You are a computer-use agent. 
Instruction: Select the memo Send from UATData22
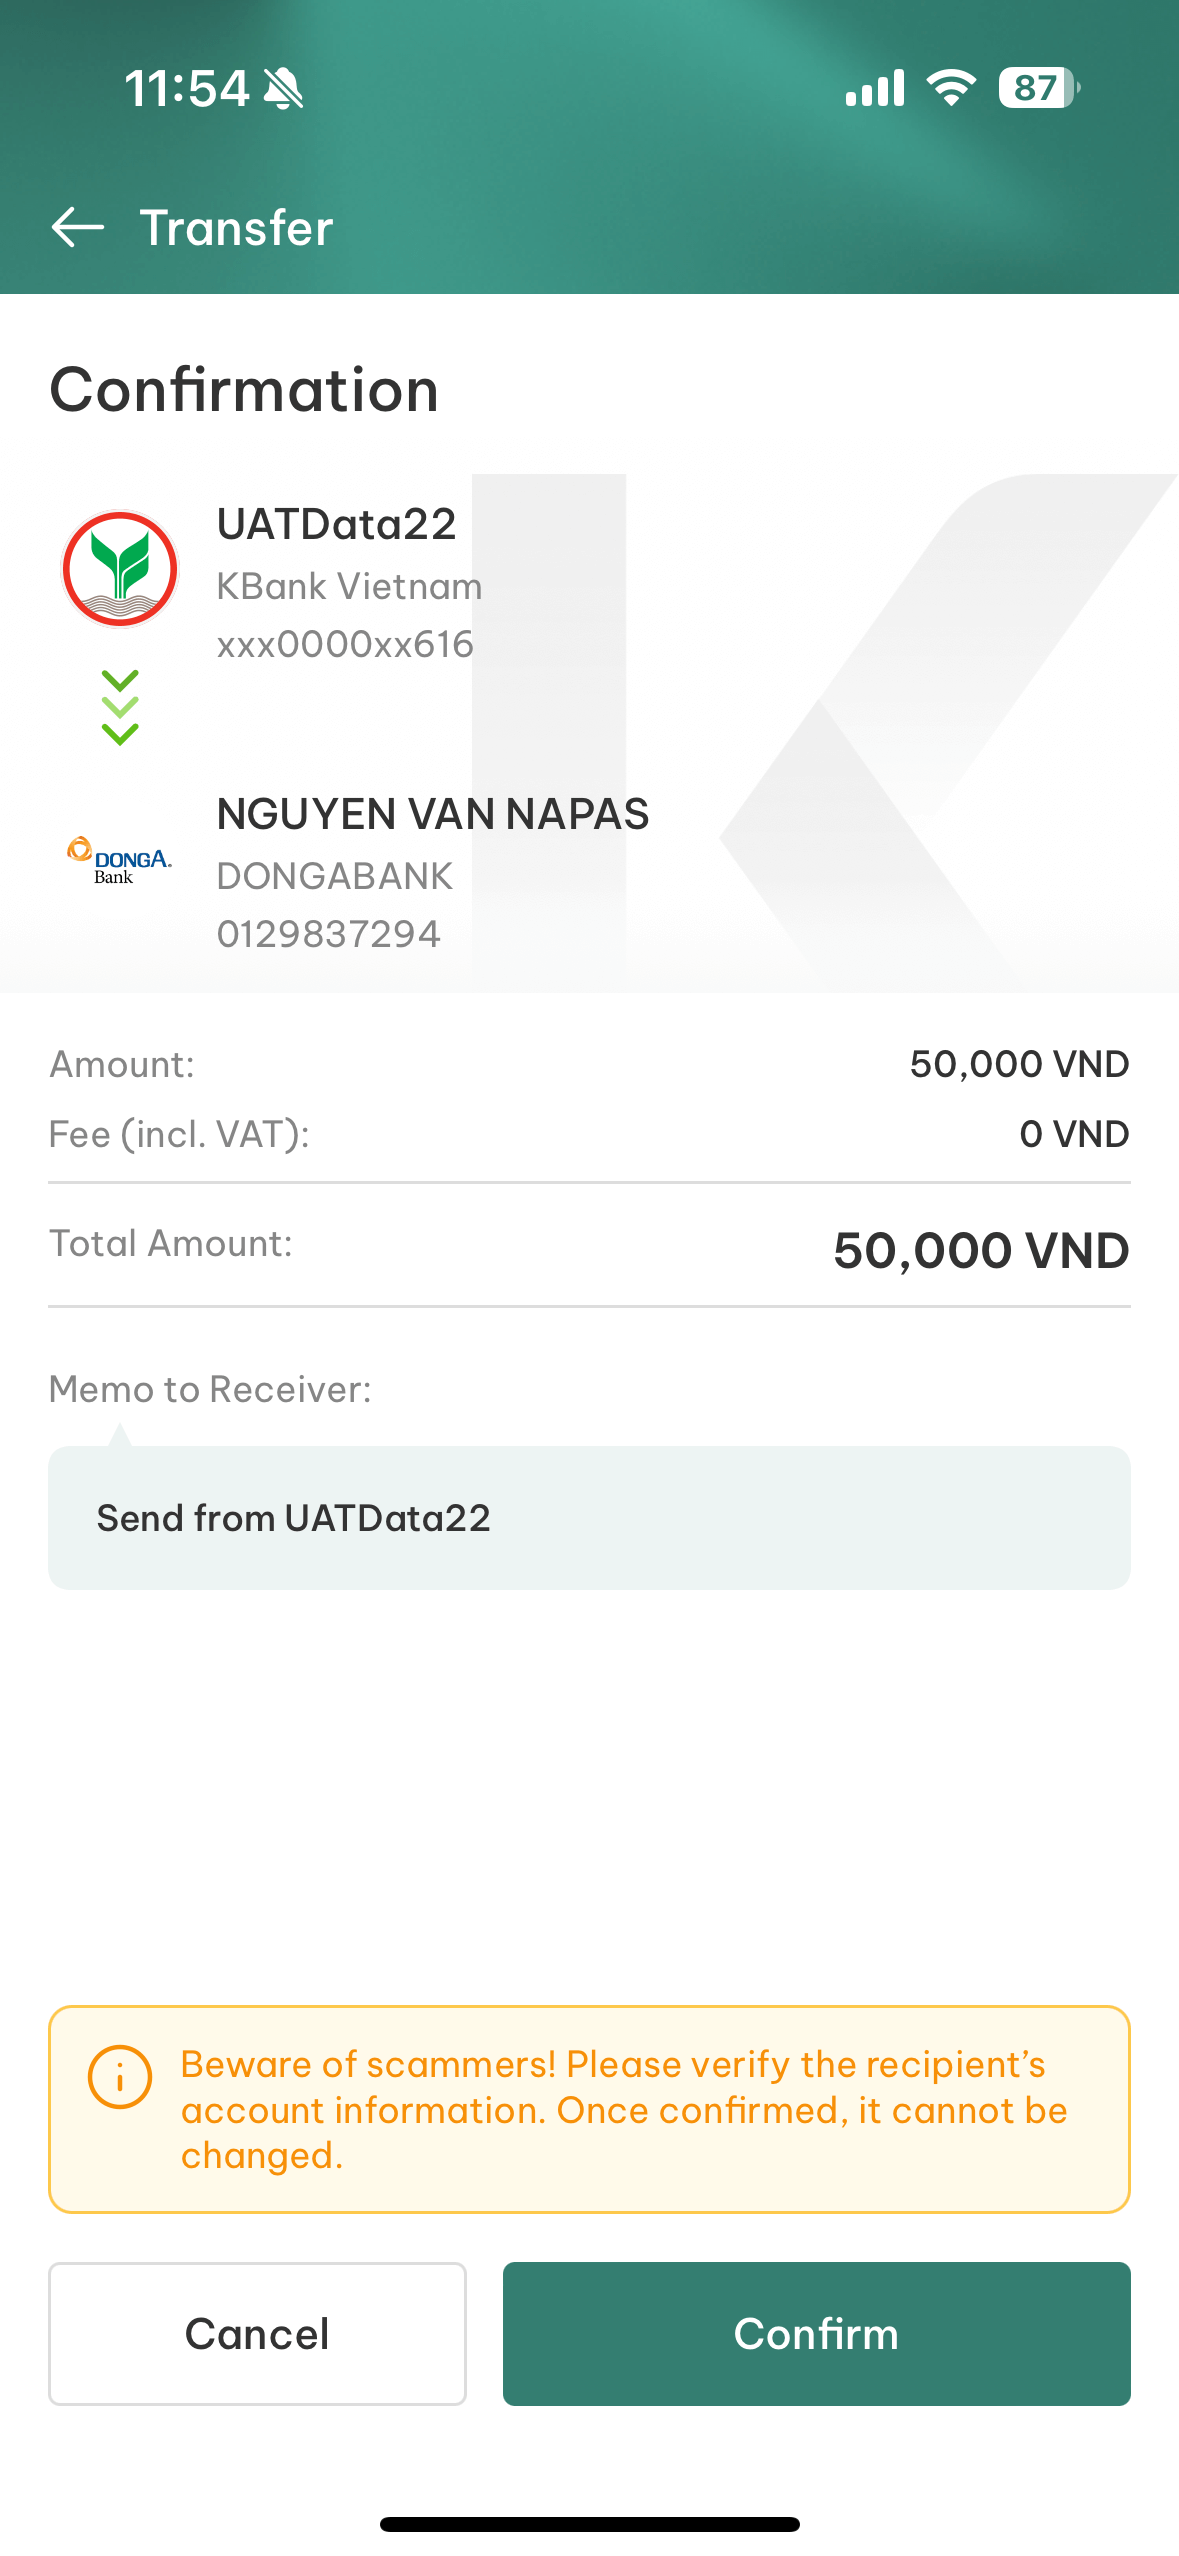(x=589, y=1517)
